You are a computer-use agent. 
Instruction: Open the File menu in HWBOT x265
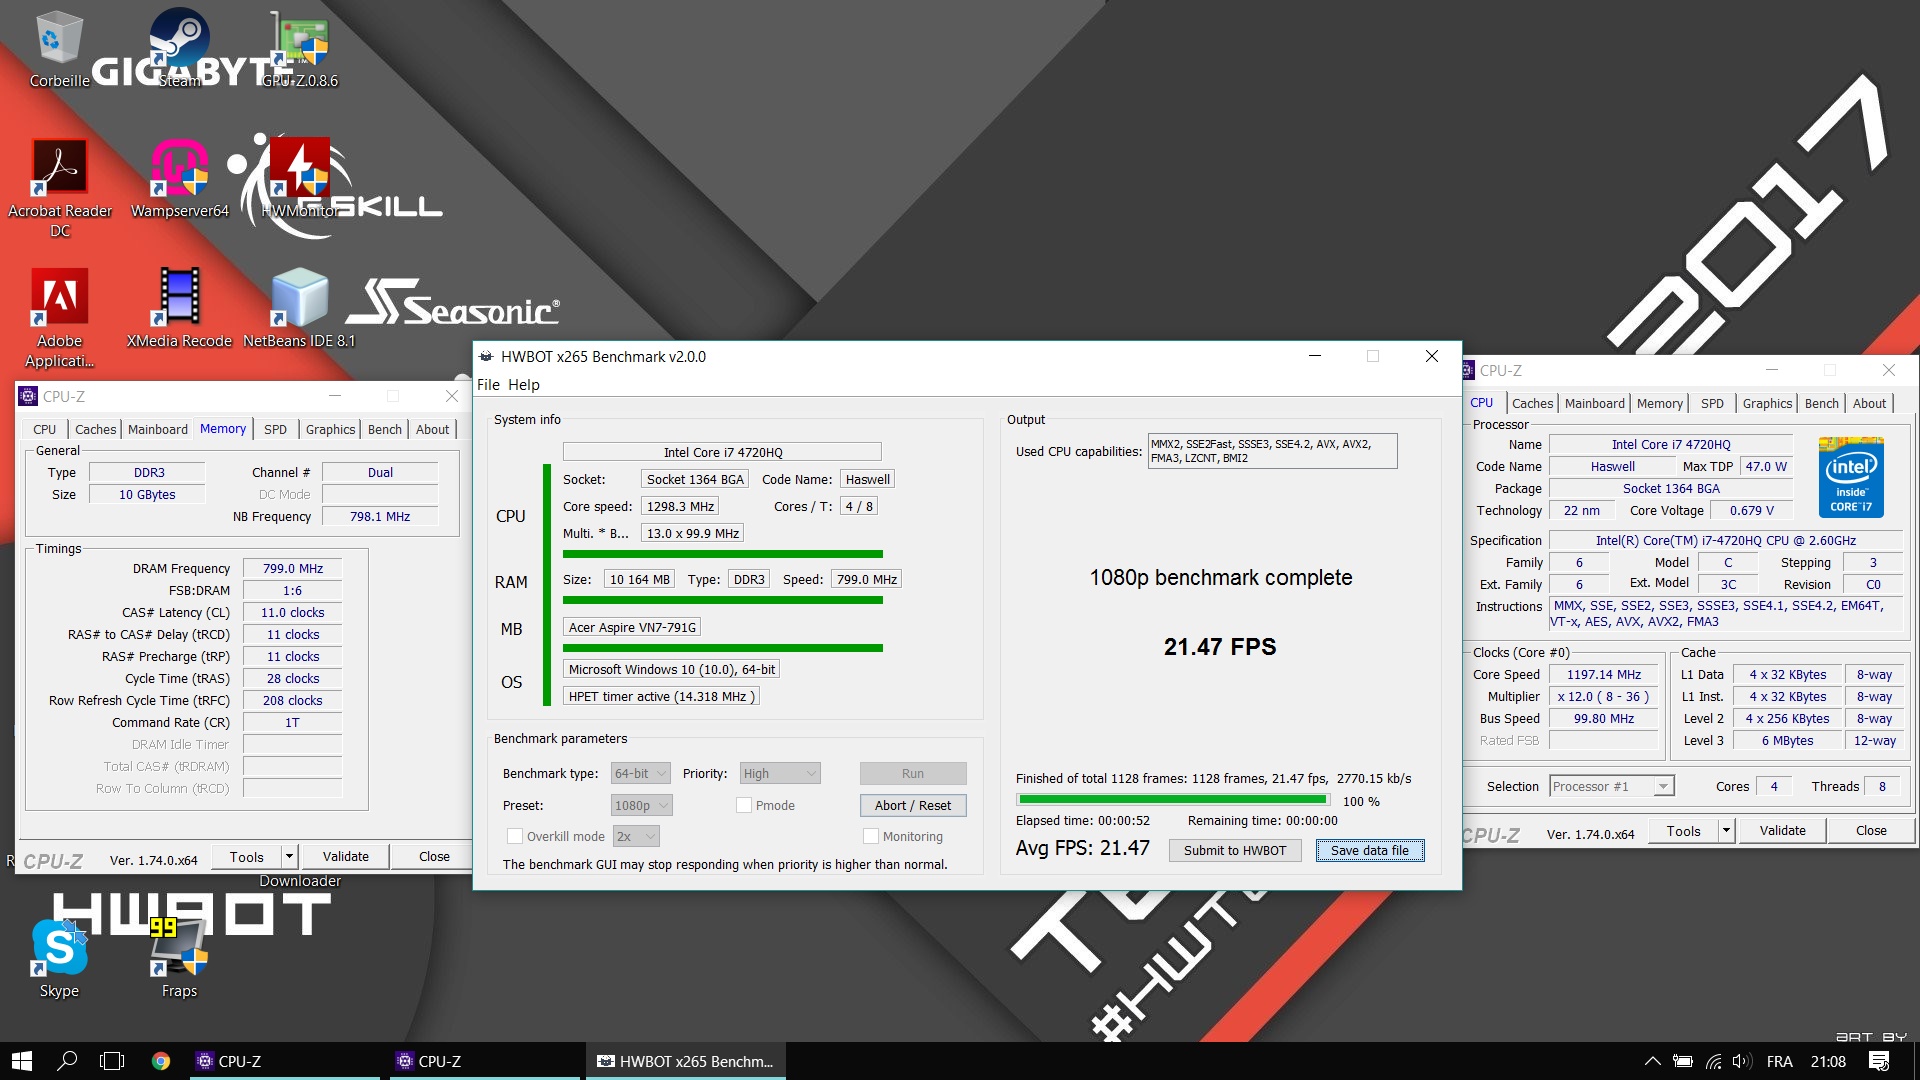[488, 385]
